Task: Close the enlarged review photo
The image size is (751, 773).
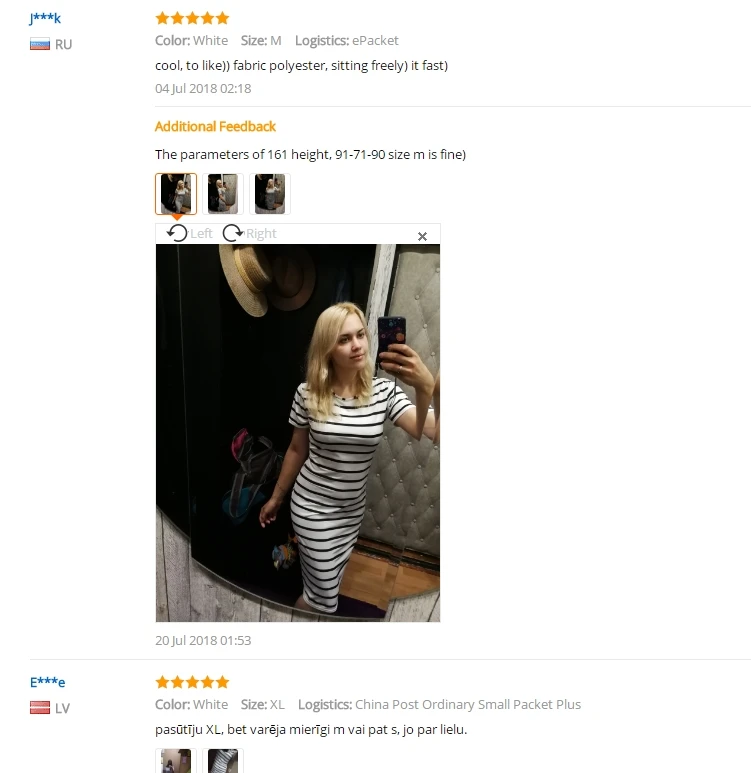Action: coord(422,237)
